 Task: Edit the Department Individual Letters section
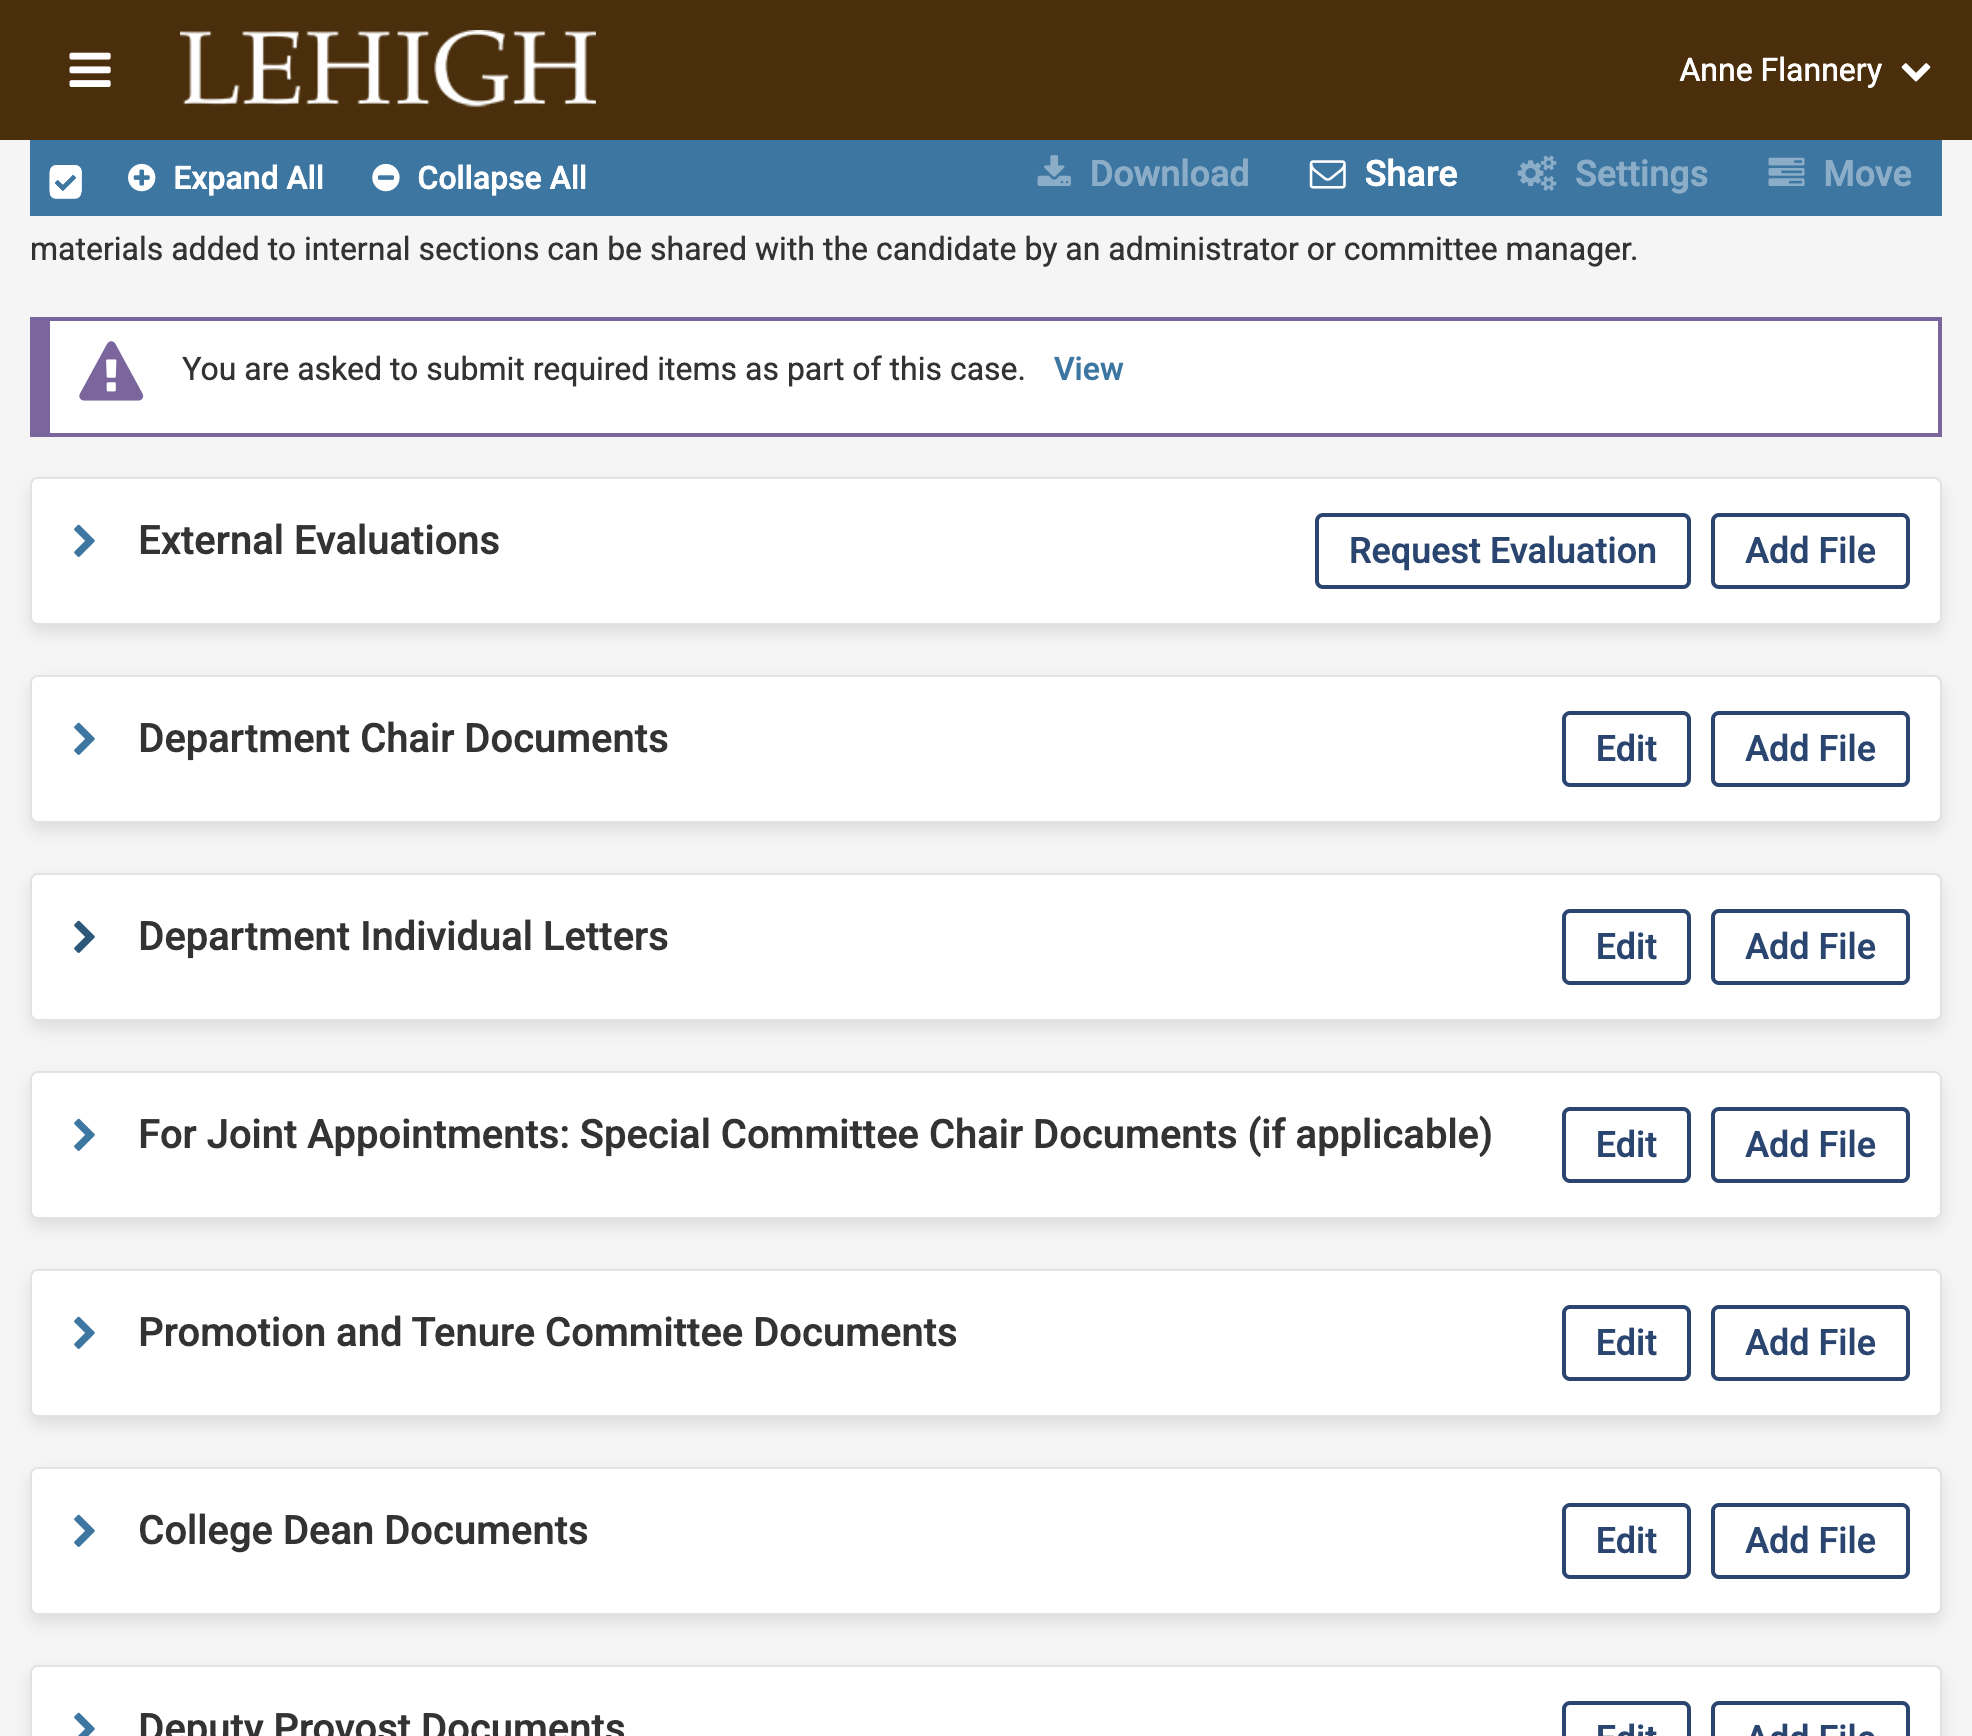1626,947
